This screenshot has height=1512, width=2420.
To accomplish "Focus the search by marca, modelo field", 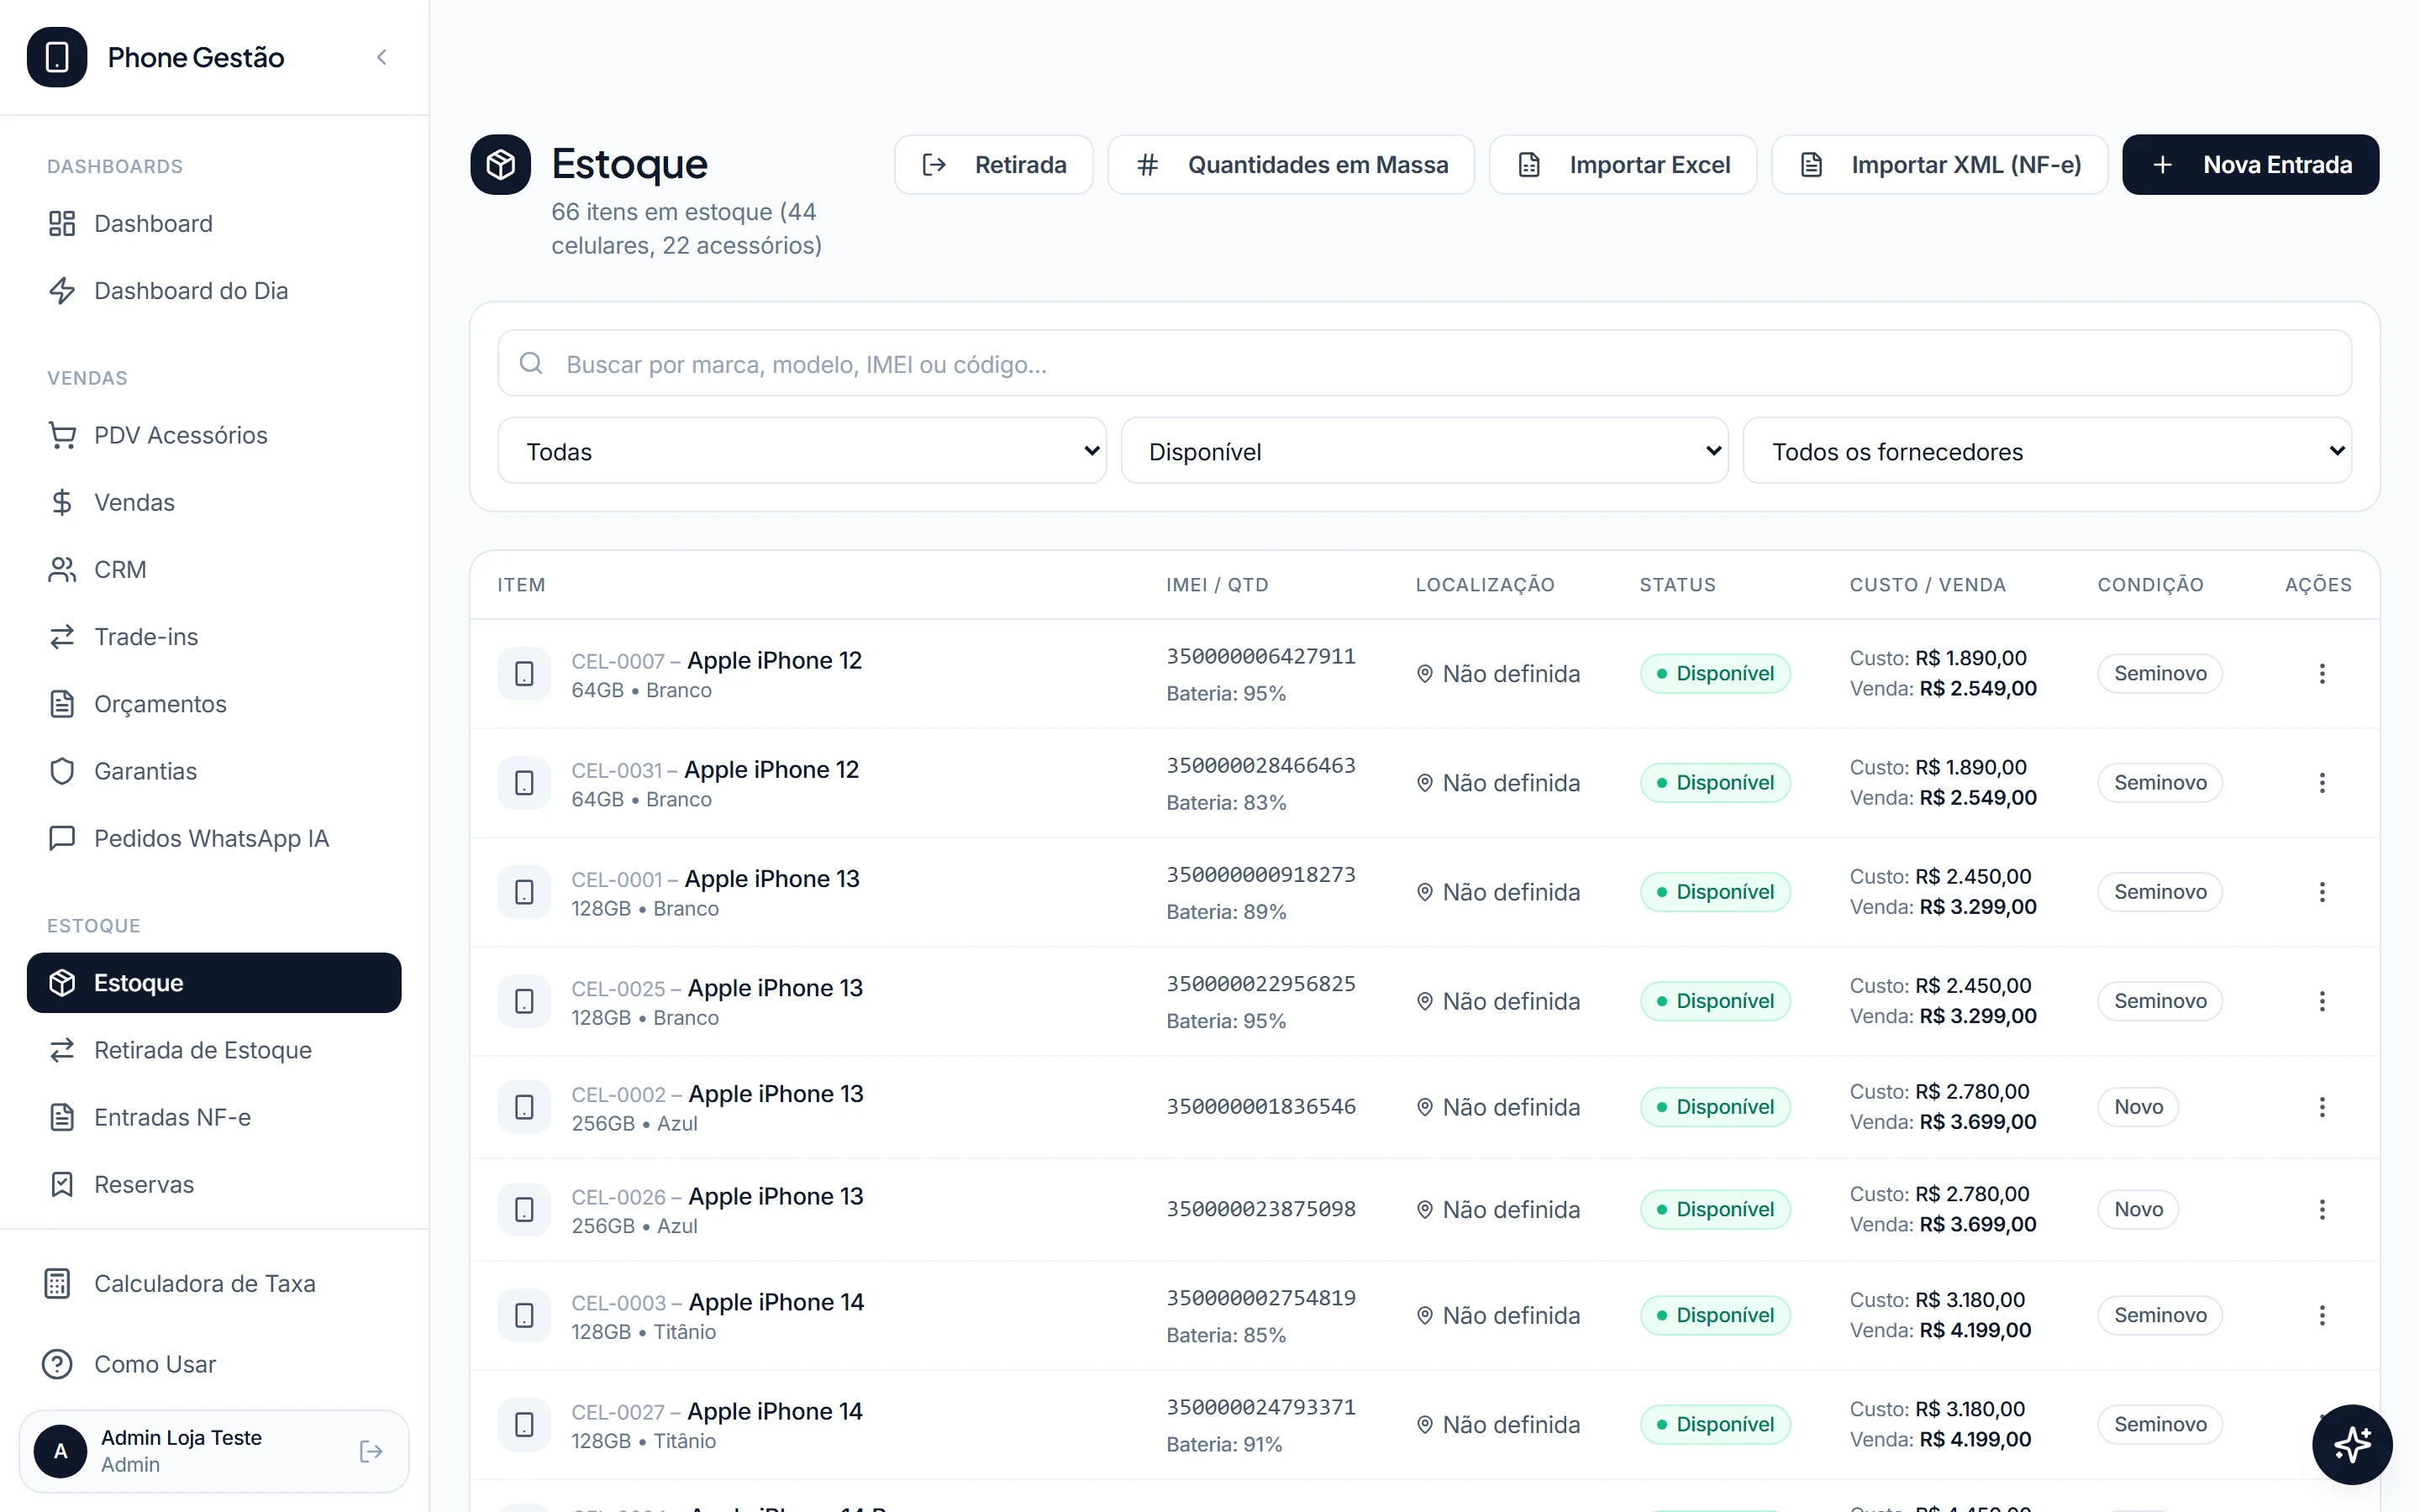I will (x=1424, y=364).
